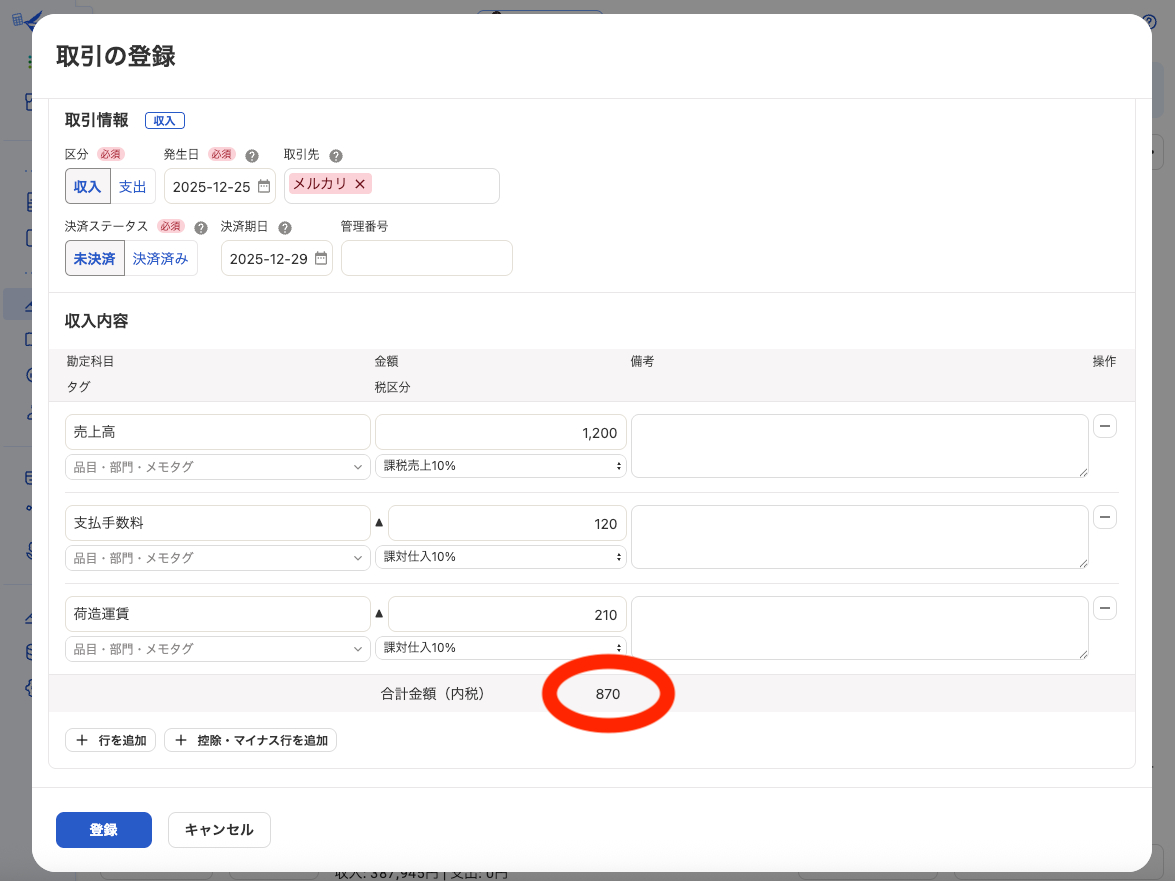Click the 管理番号 input field

coord(426,258)
